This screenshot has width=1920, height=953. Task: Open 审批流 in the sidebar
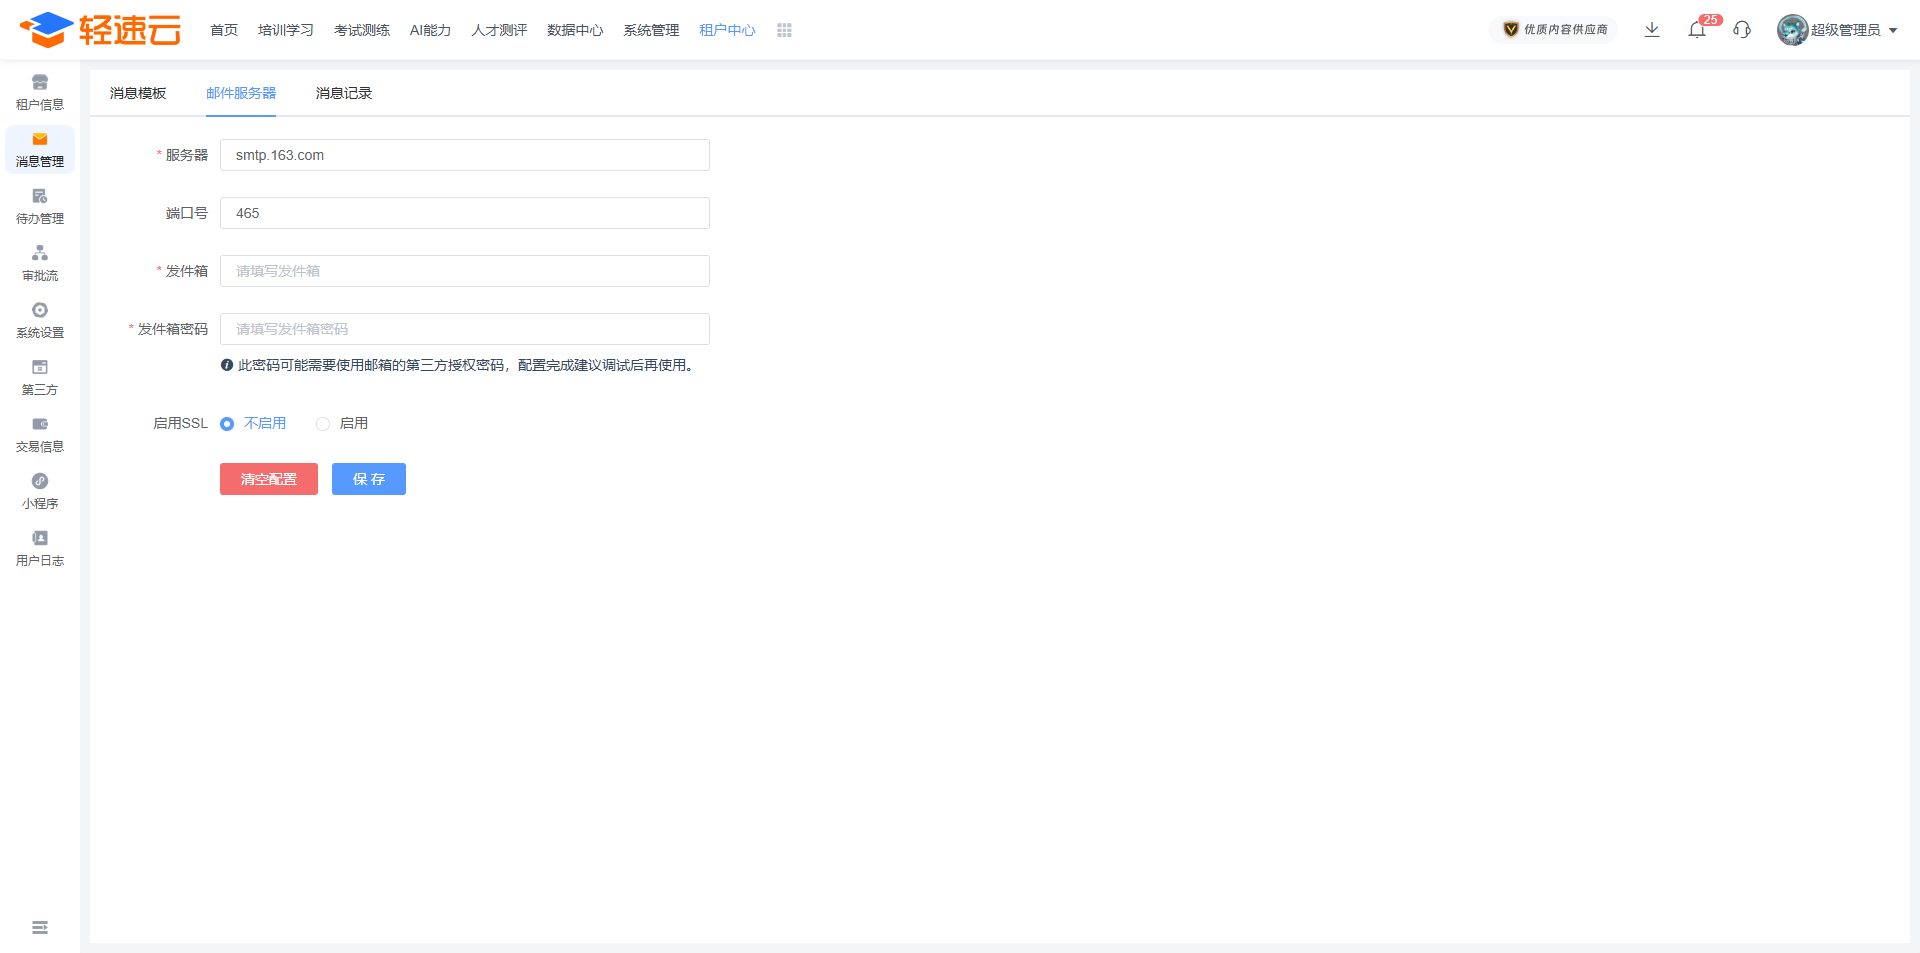[40, 263]
